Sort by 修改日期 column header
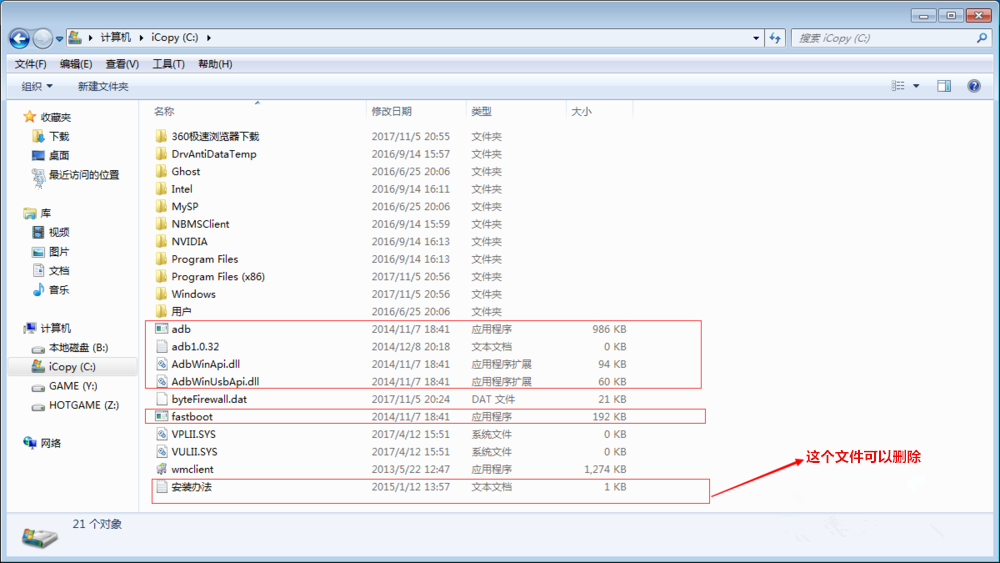Image resolution: width=1000 pixels, height=563 pixels. [392, 111]
